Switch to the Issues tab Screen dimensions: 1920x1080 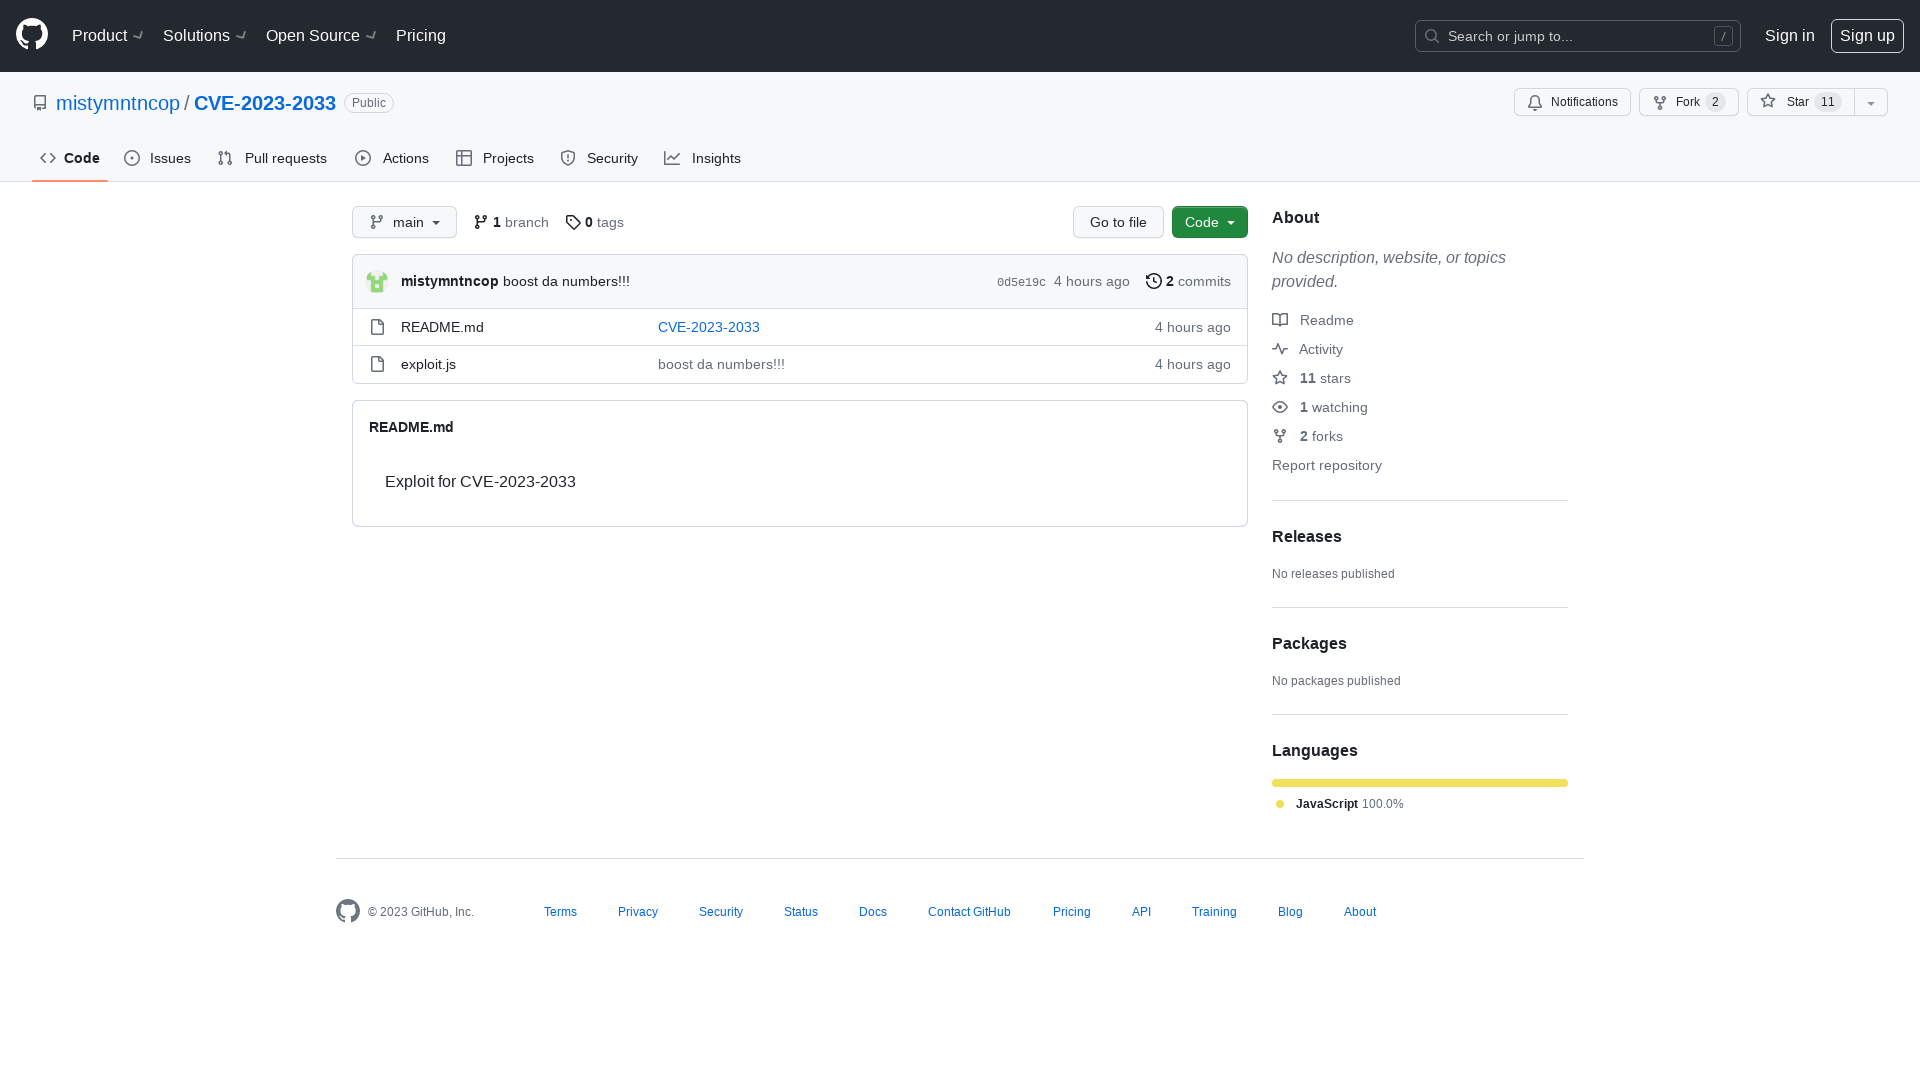157,158
